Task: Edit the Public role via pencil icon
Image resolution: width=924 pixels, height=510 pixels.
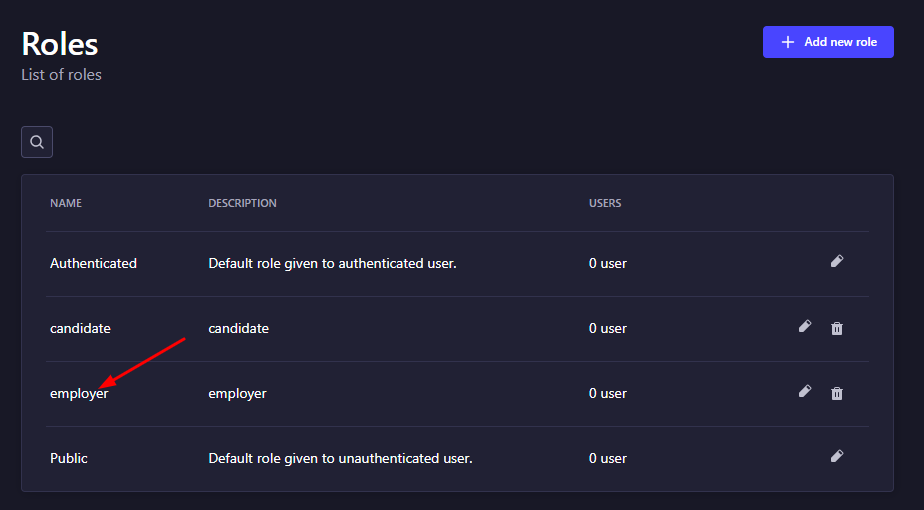Action: tap(837, 456)
